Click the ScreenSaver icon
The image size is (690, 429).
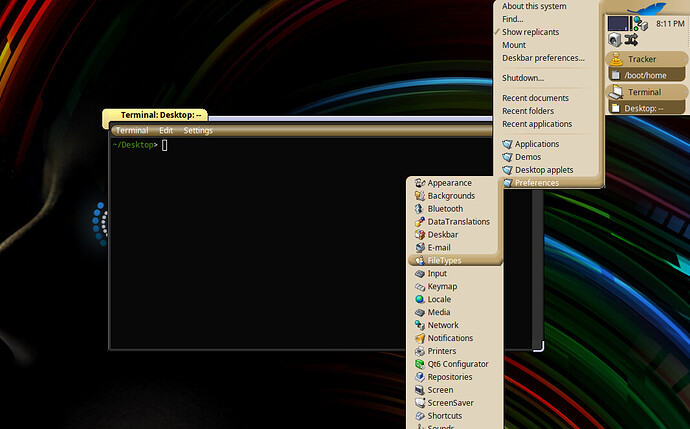click(x=420, y=403)
